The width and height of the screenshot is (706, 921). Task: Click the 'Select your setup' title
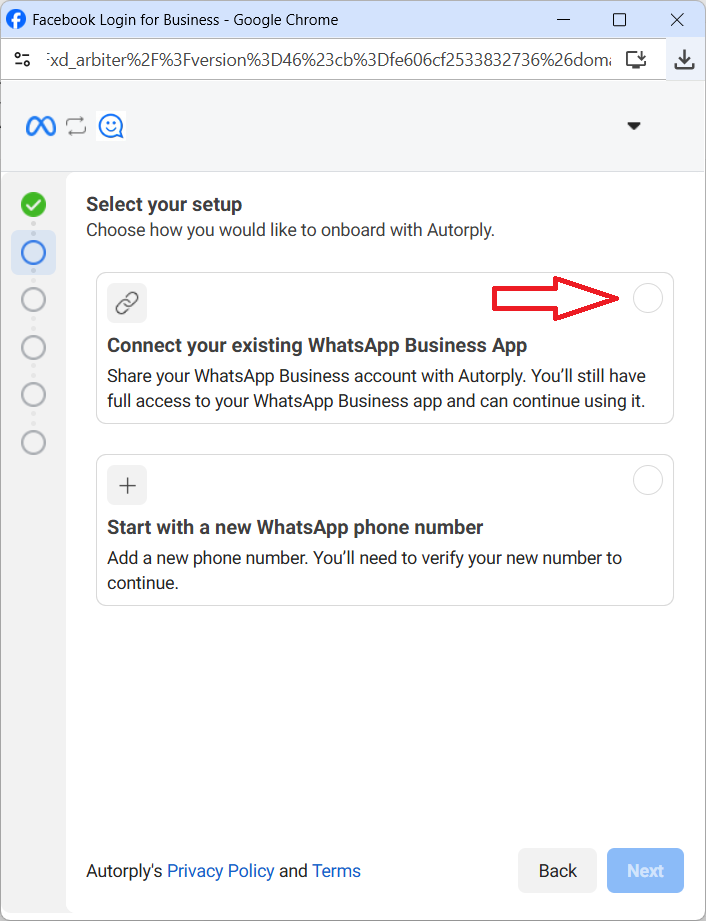click(164, 204)
